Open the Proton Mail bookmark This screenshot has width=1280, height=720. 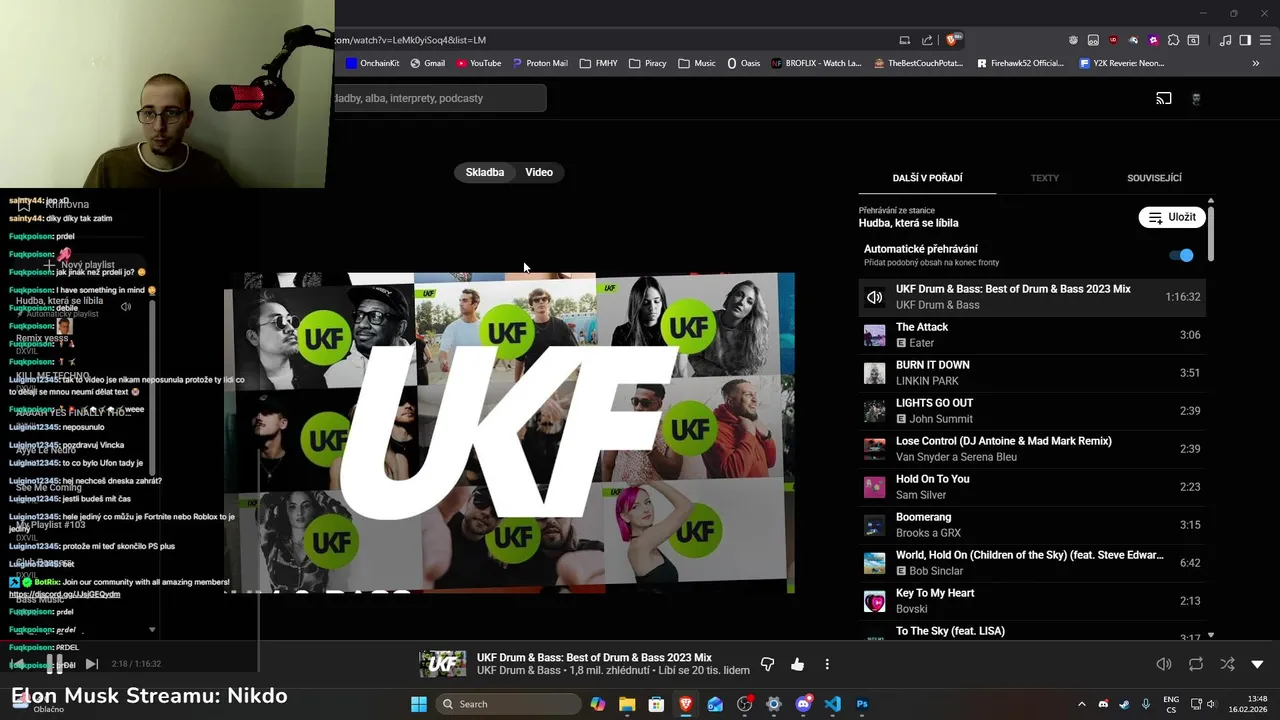click(x=540, y=63)
